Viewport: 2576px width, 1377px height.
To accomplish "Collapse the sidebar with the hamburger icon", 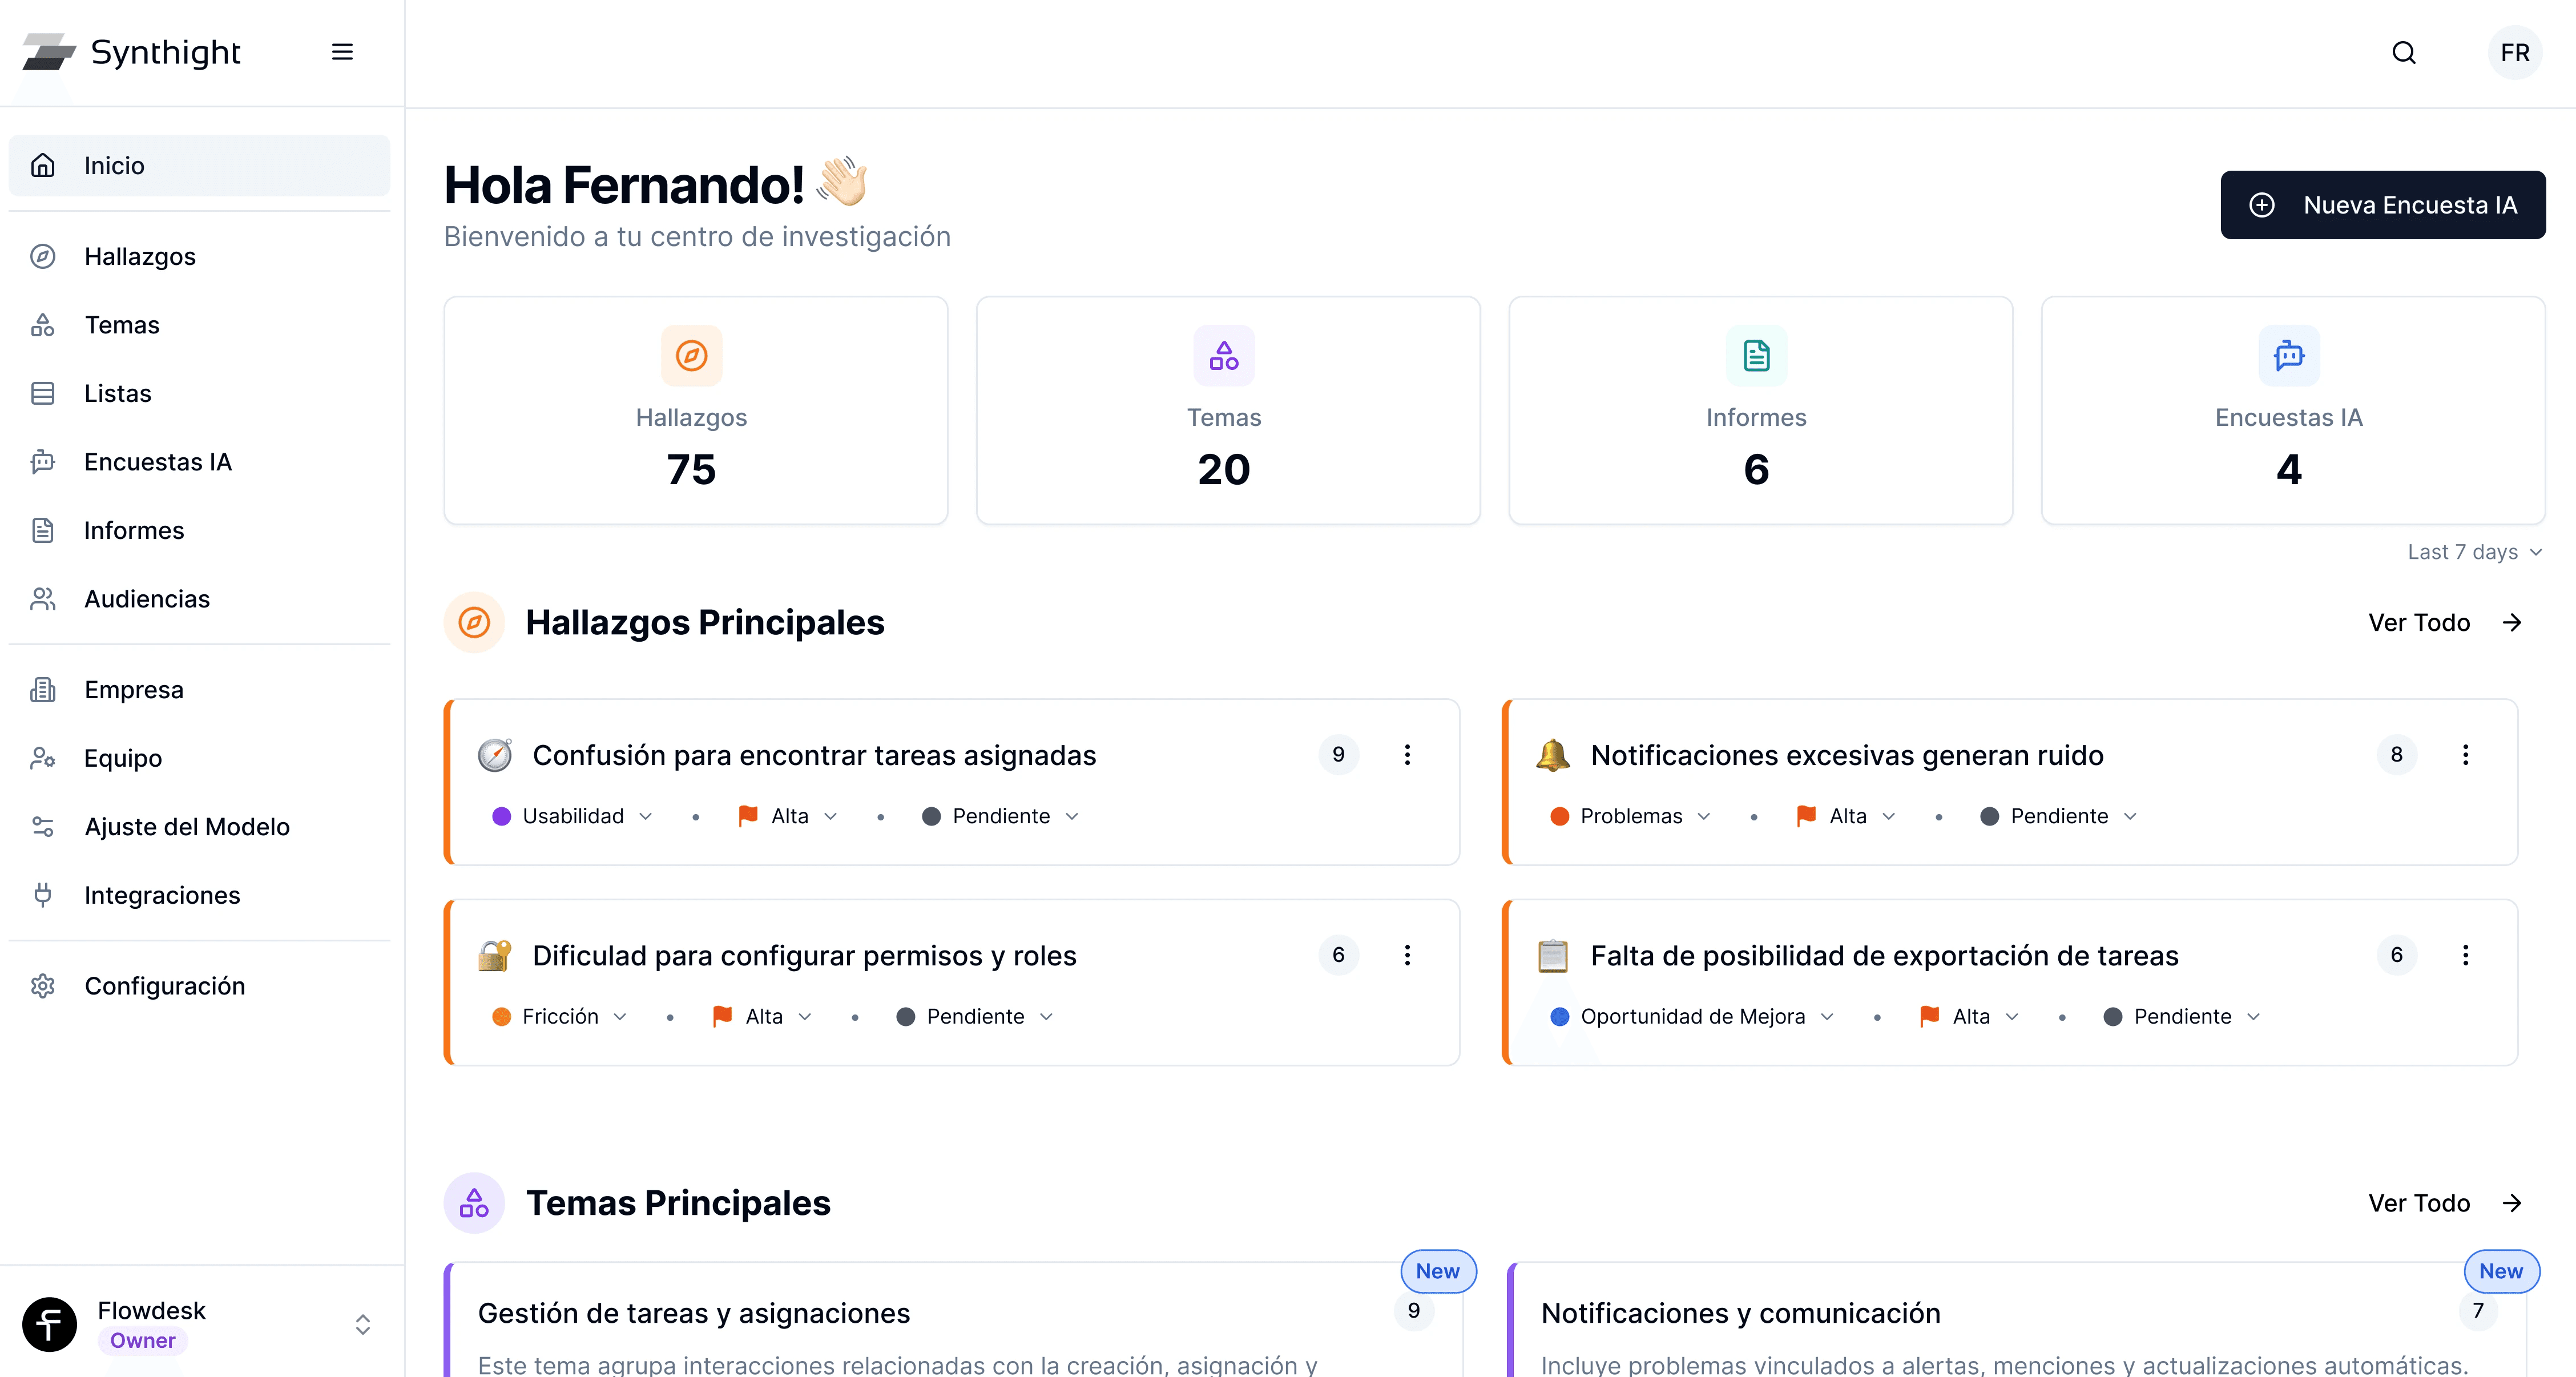I will point(342,51).
